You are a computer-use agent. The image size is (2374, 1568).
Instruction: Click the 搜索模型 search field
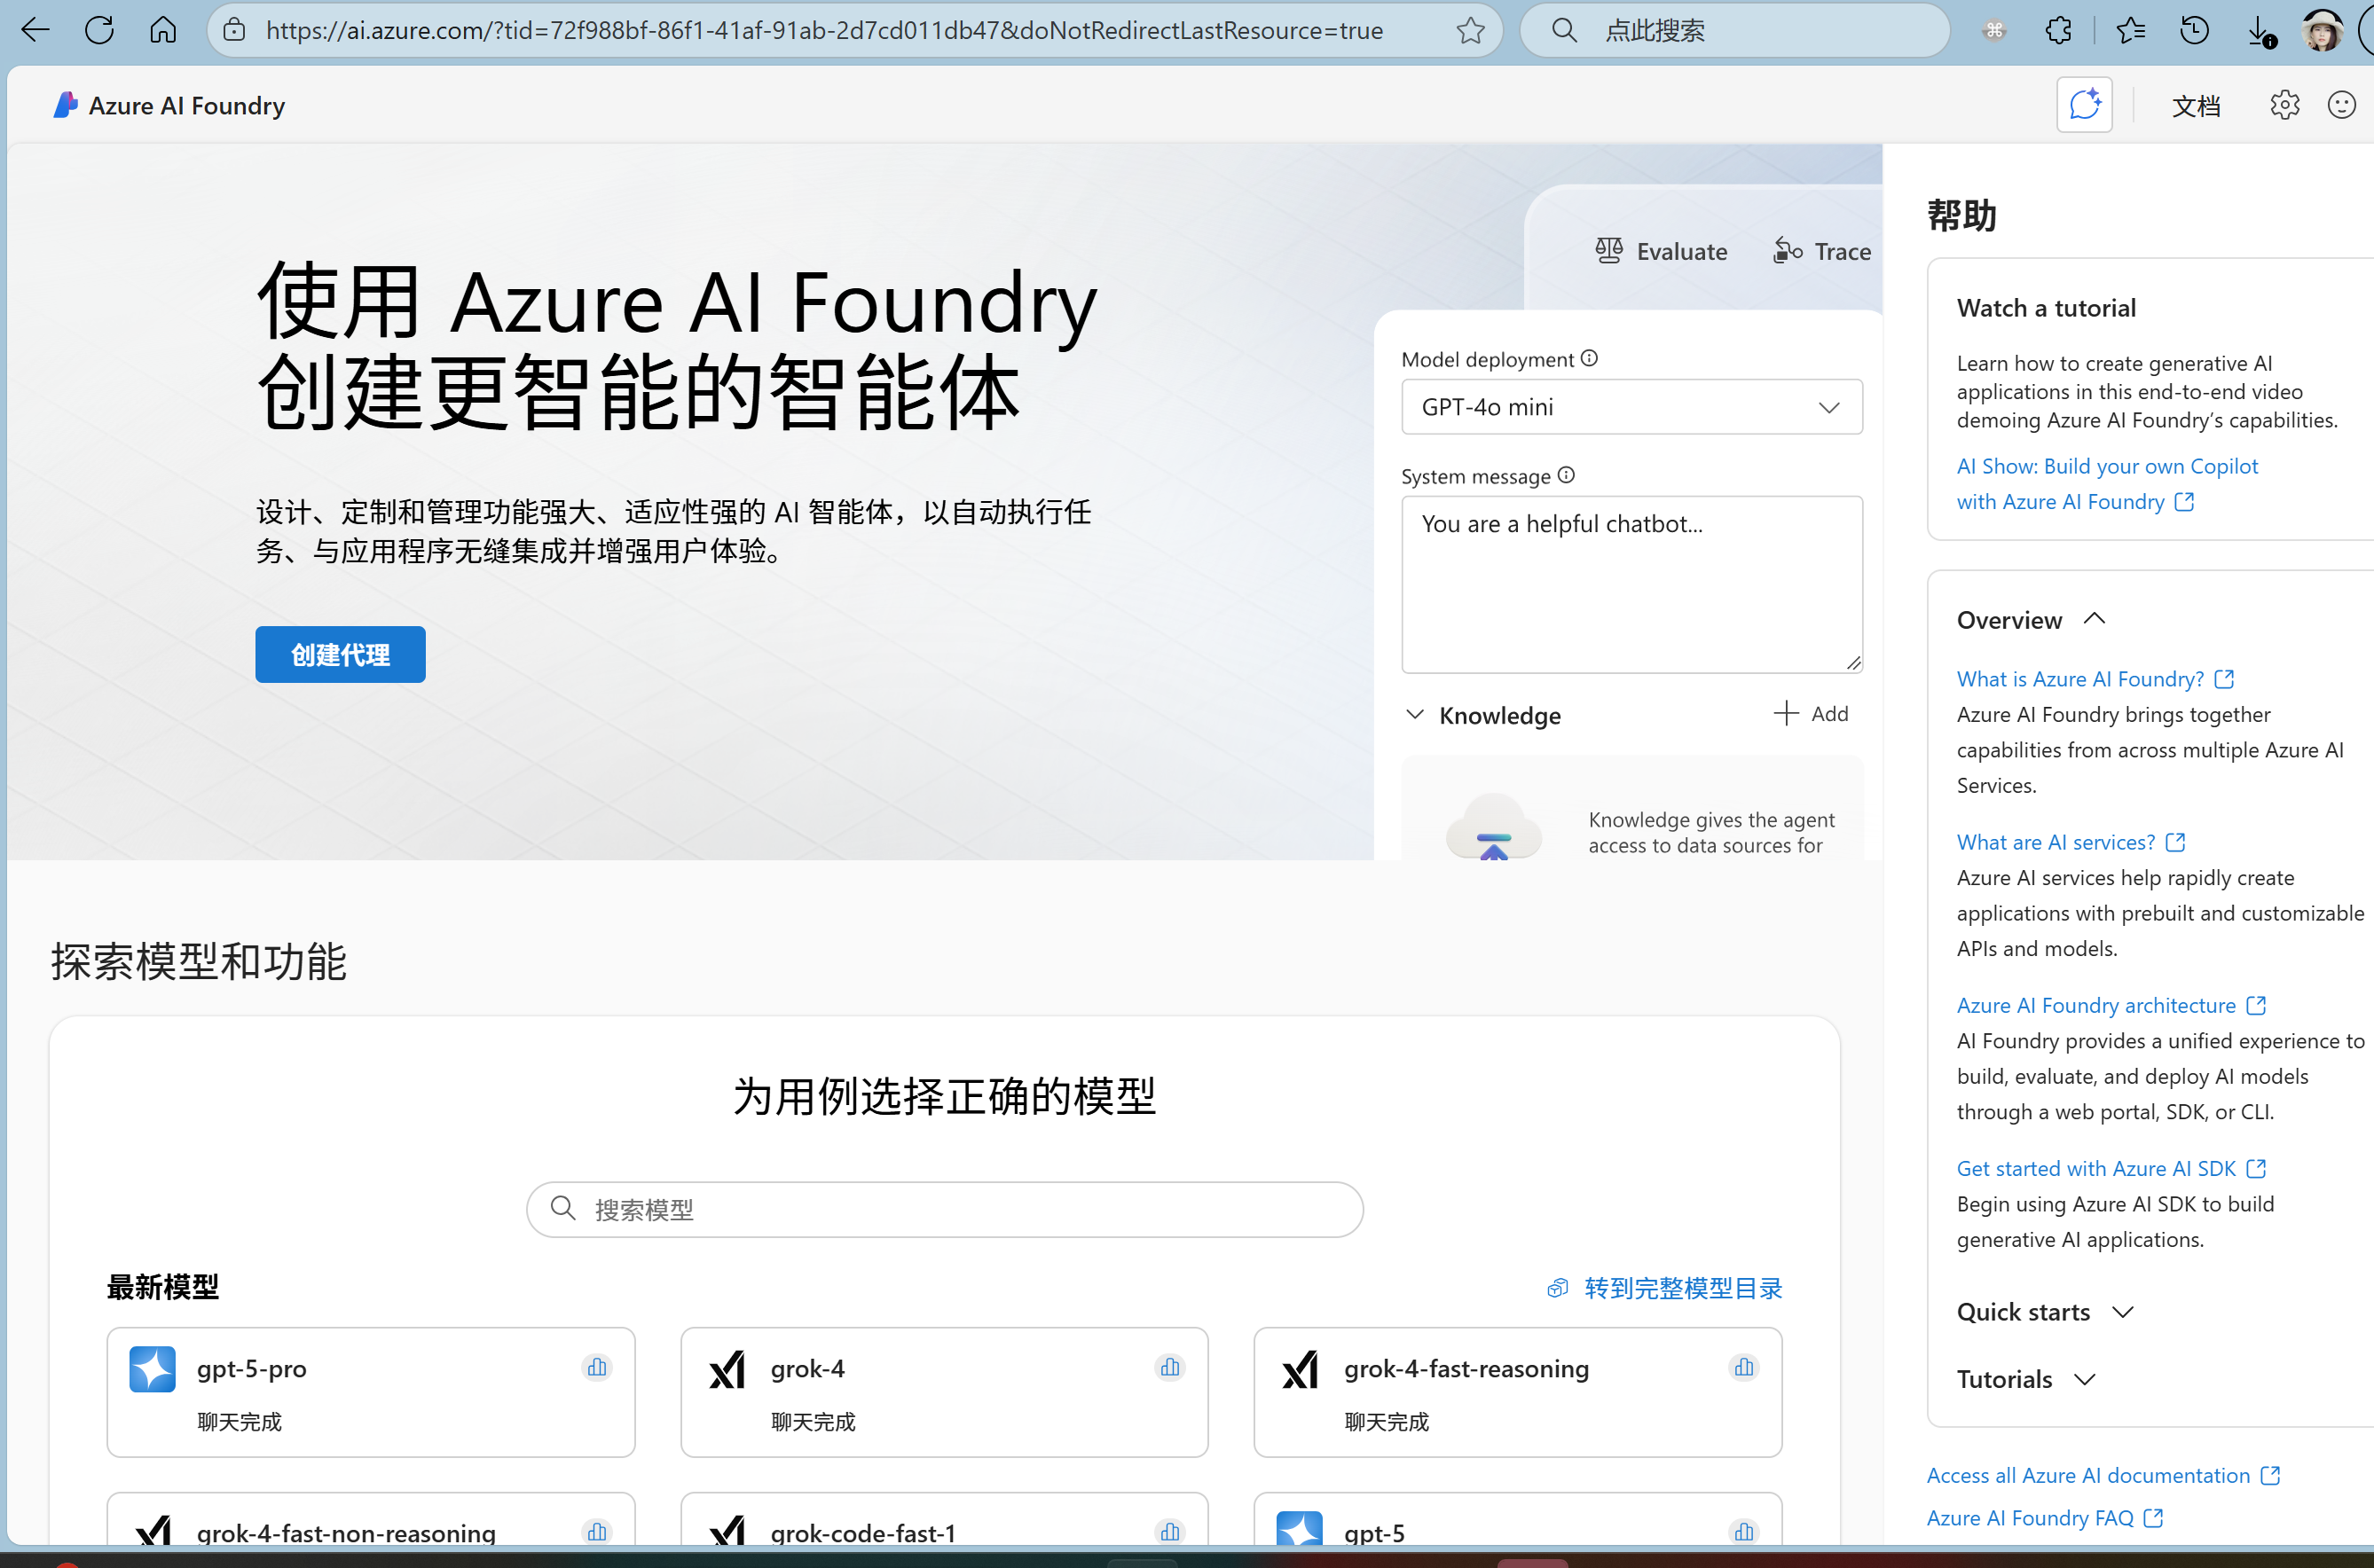944,1210
